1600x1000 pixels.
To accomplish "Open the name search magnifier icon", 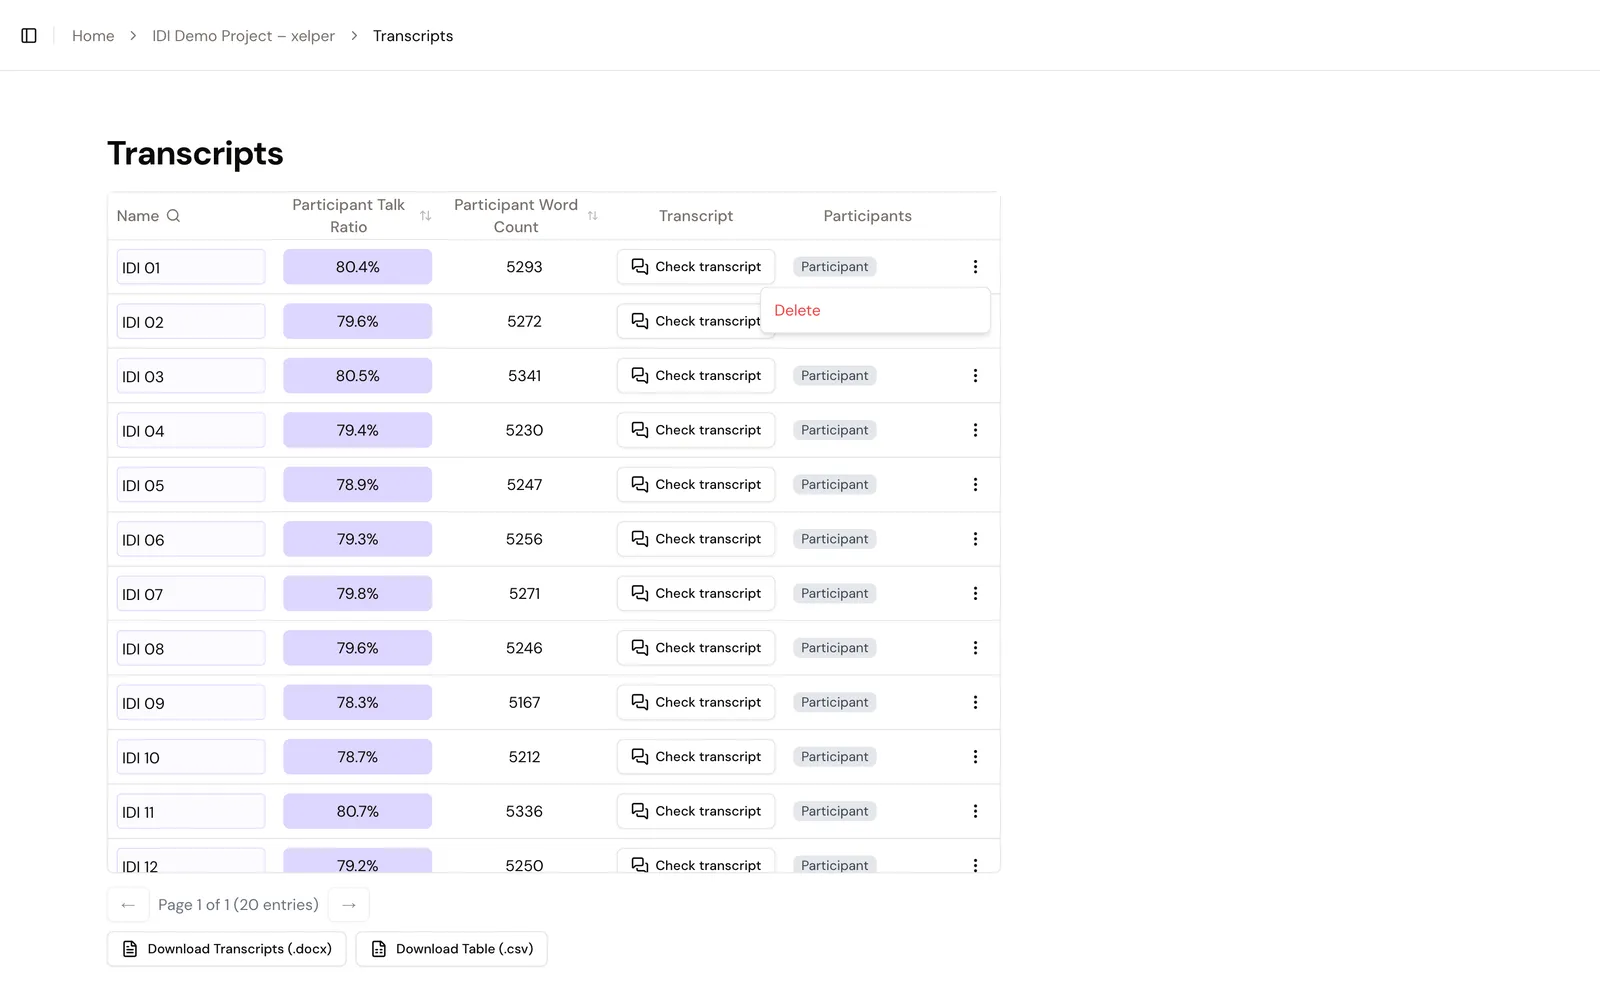I will click(173, 216).
